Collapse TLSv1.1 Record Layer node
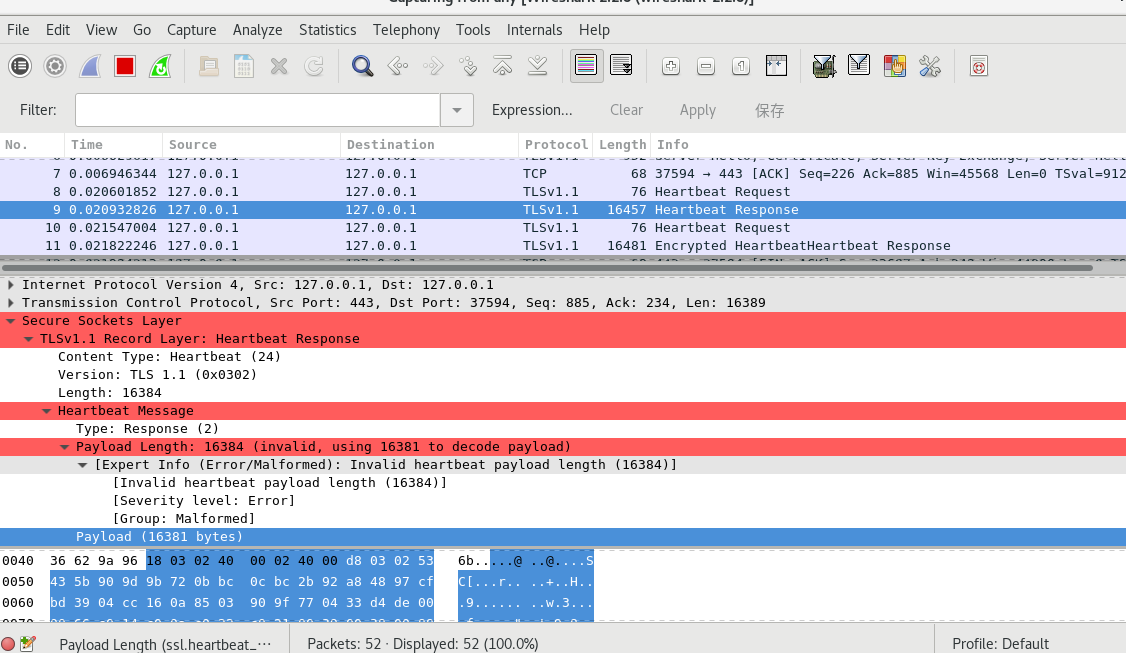The width and height of the screenshot is (1126, 653). pyautogui.click(x=29, y=338)
